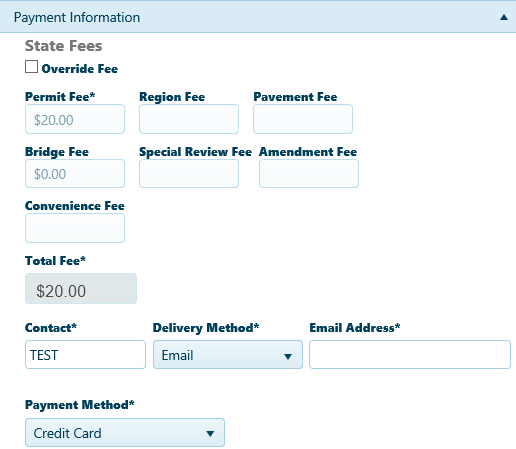Screen dimensions: 516x449
Task: Open the Payment Method dropdown
Action: (x=125, y=433)
